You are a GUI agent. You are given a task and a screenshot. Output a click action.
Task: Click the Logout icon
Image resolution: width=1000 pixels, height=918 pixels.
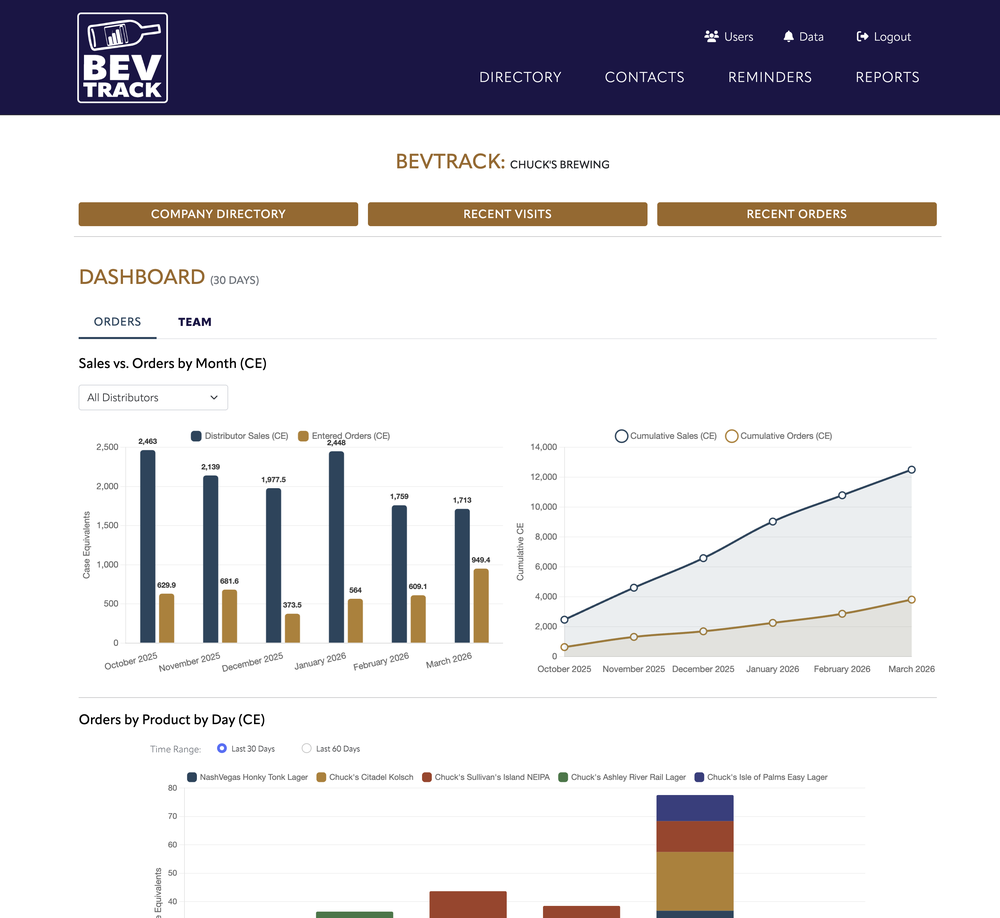pyautogui.click(x=862, y=36)
